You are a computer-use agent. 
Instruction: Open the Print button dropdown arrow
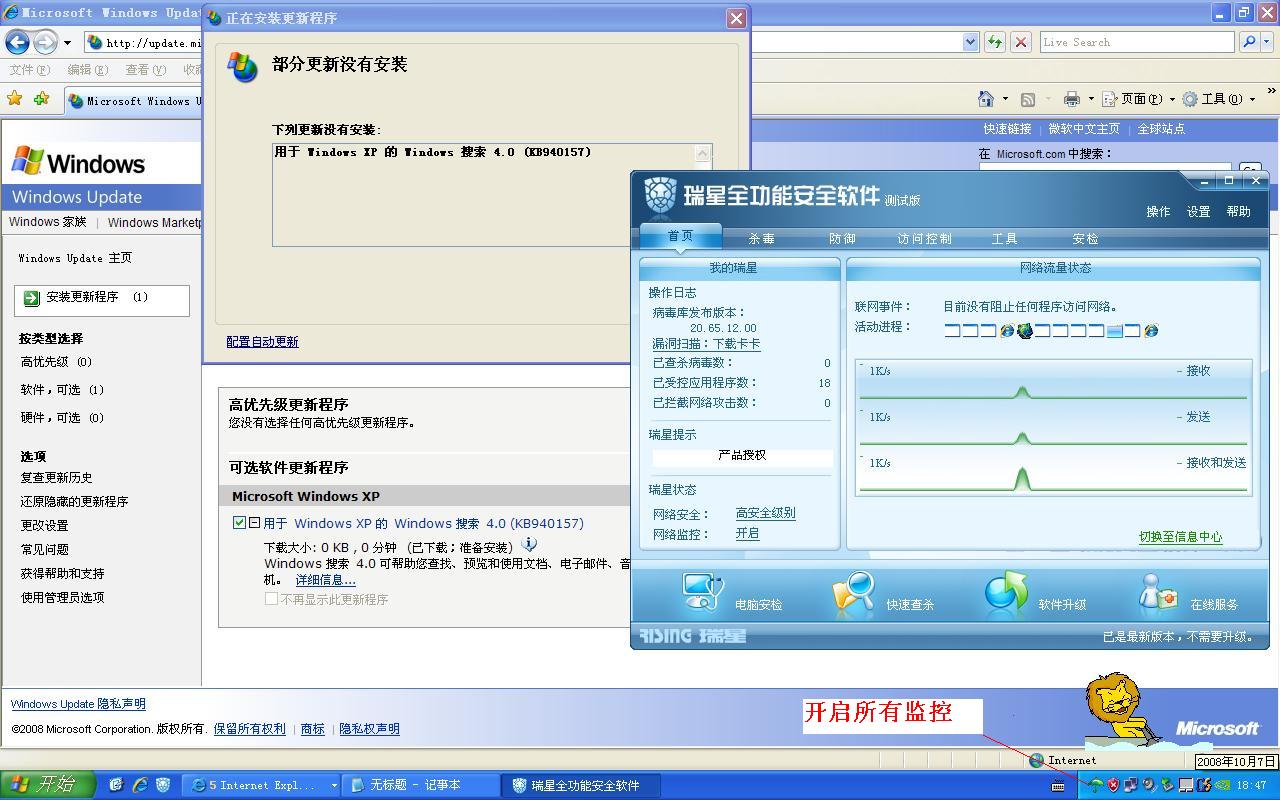pyautogui.click(x=1091, y=99)
